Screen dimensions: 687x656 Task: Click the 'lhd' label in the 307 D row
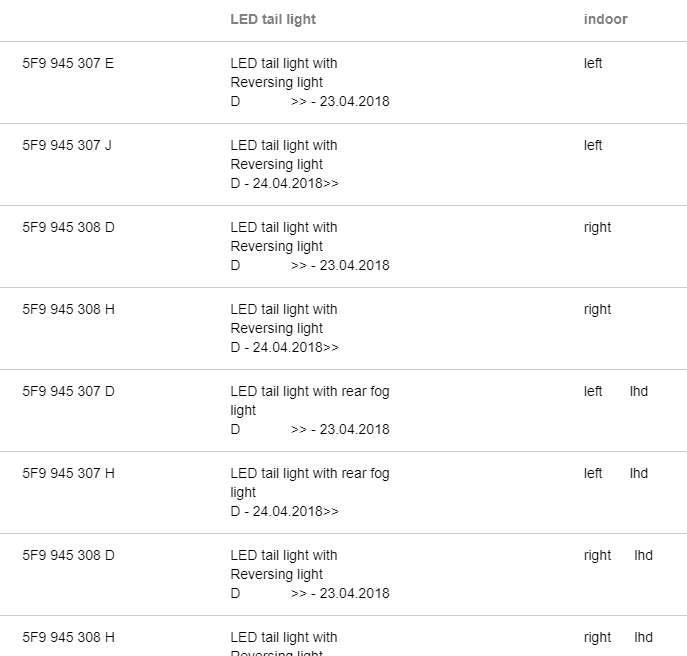[x=639, y=391]
